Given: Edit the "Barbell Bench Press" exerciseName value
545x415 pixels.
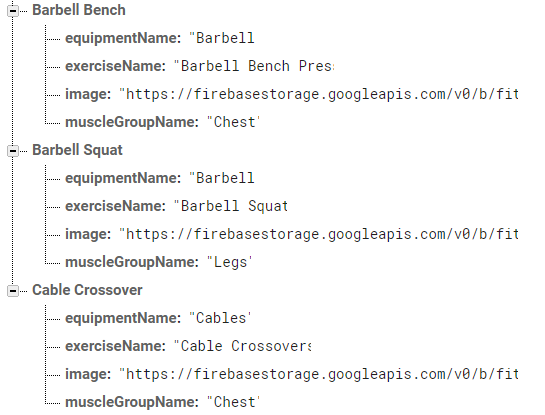Looking at the screenshot, I should click(254, 66).
